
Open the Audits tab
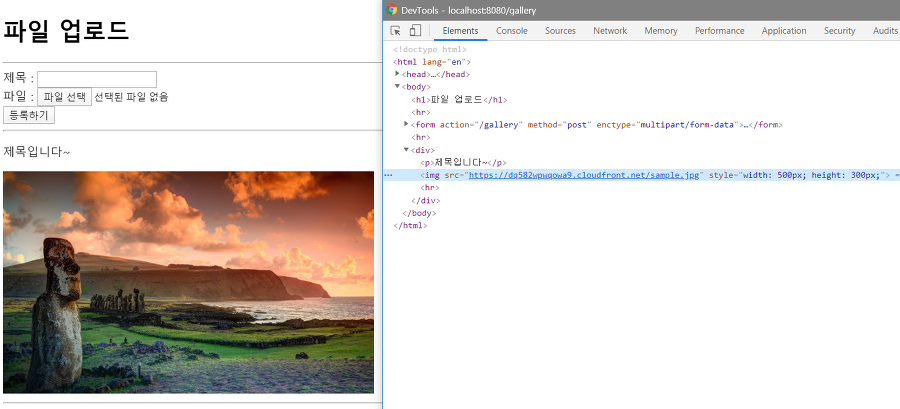[x=885, y=31]
